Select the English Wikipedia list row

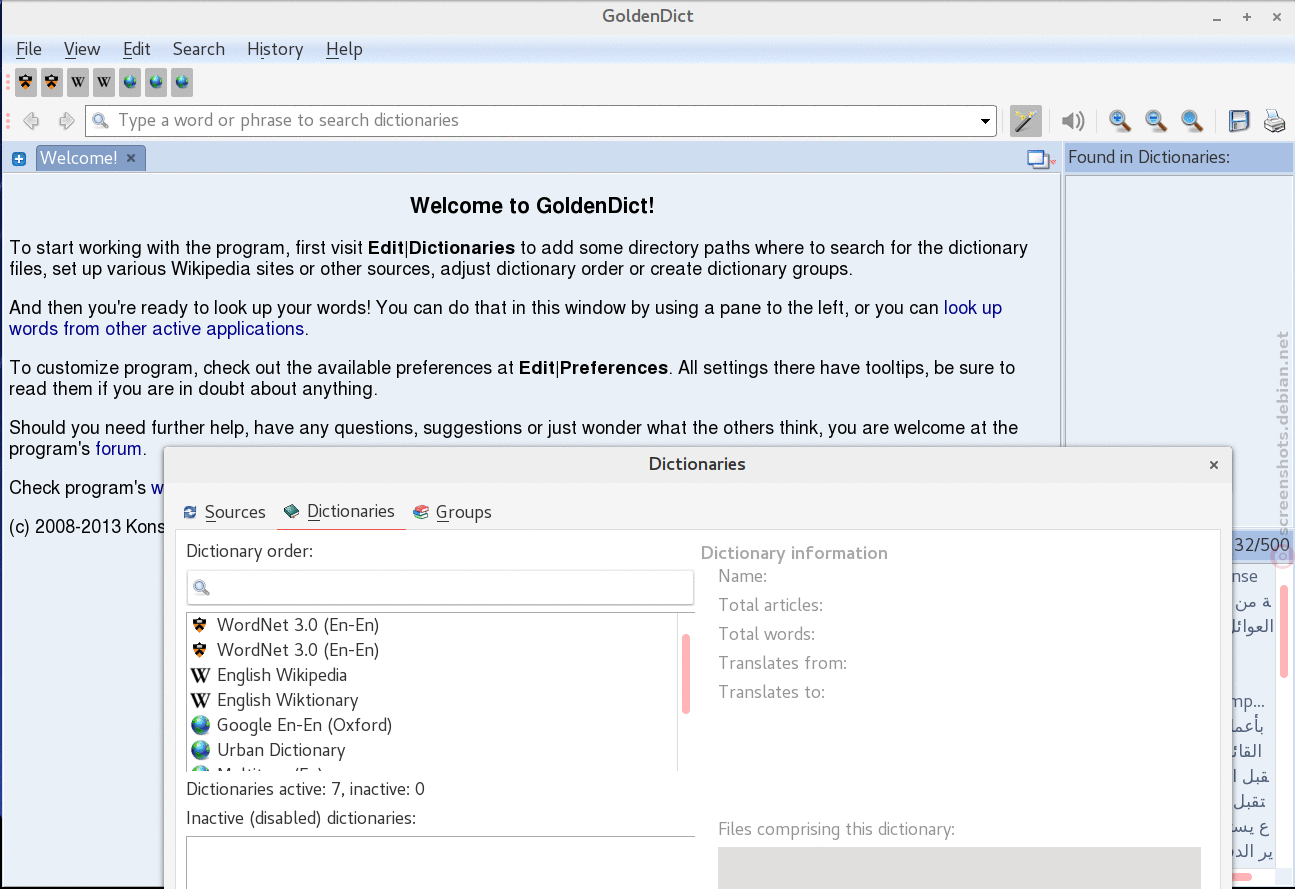432,675
